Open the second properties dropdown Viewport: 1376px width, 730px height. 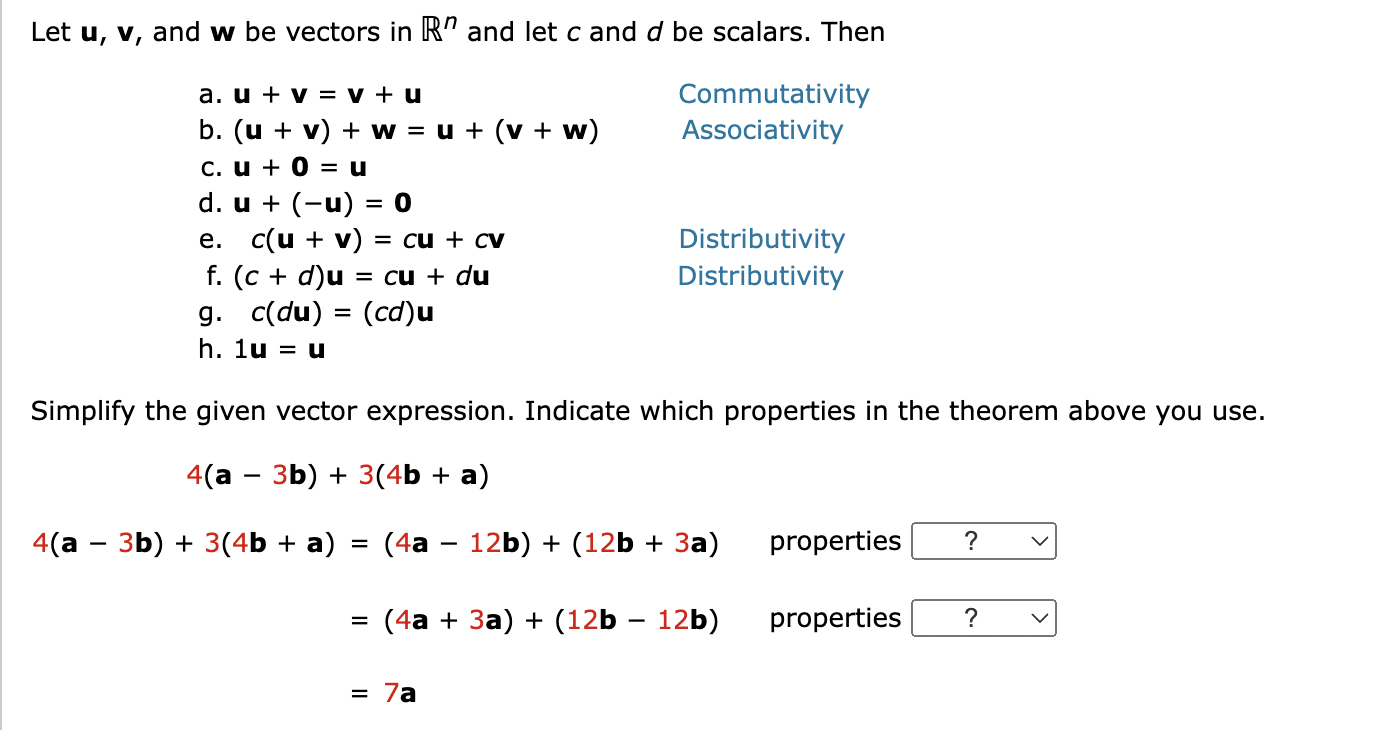coord(983,618)
